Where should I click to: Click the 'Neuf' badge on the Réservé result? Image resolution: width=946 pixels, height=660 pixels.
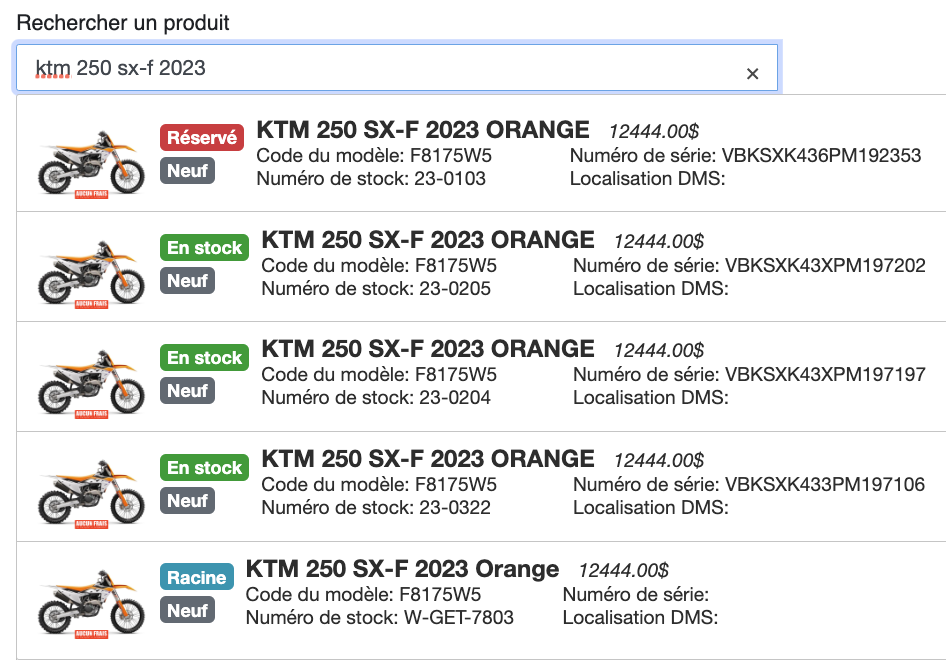coord(188,171)
